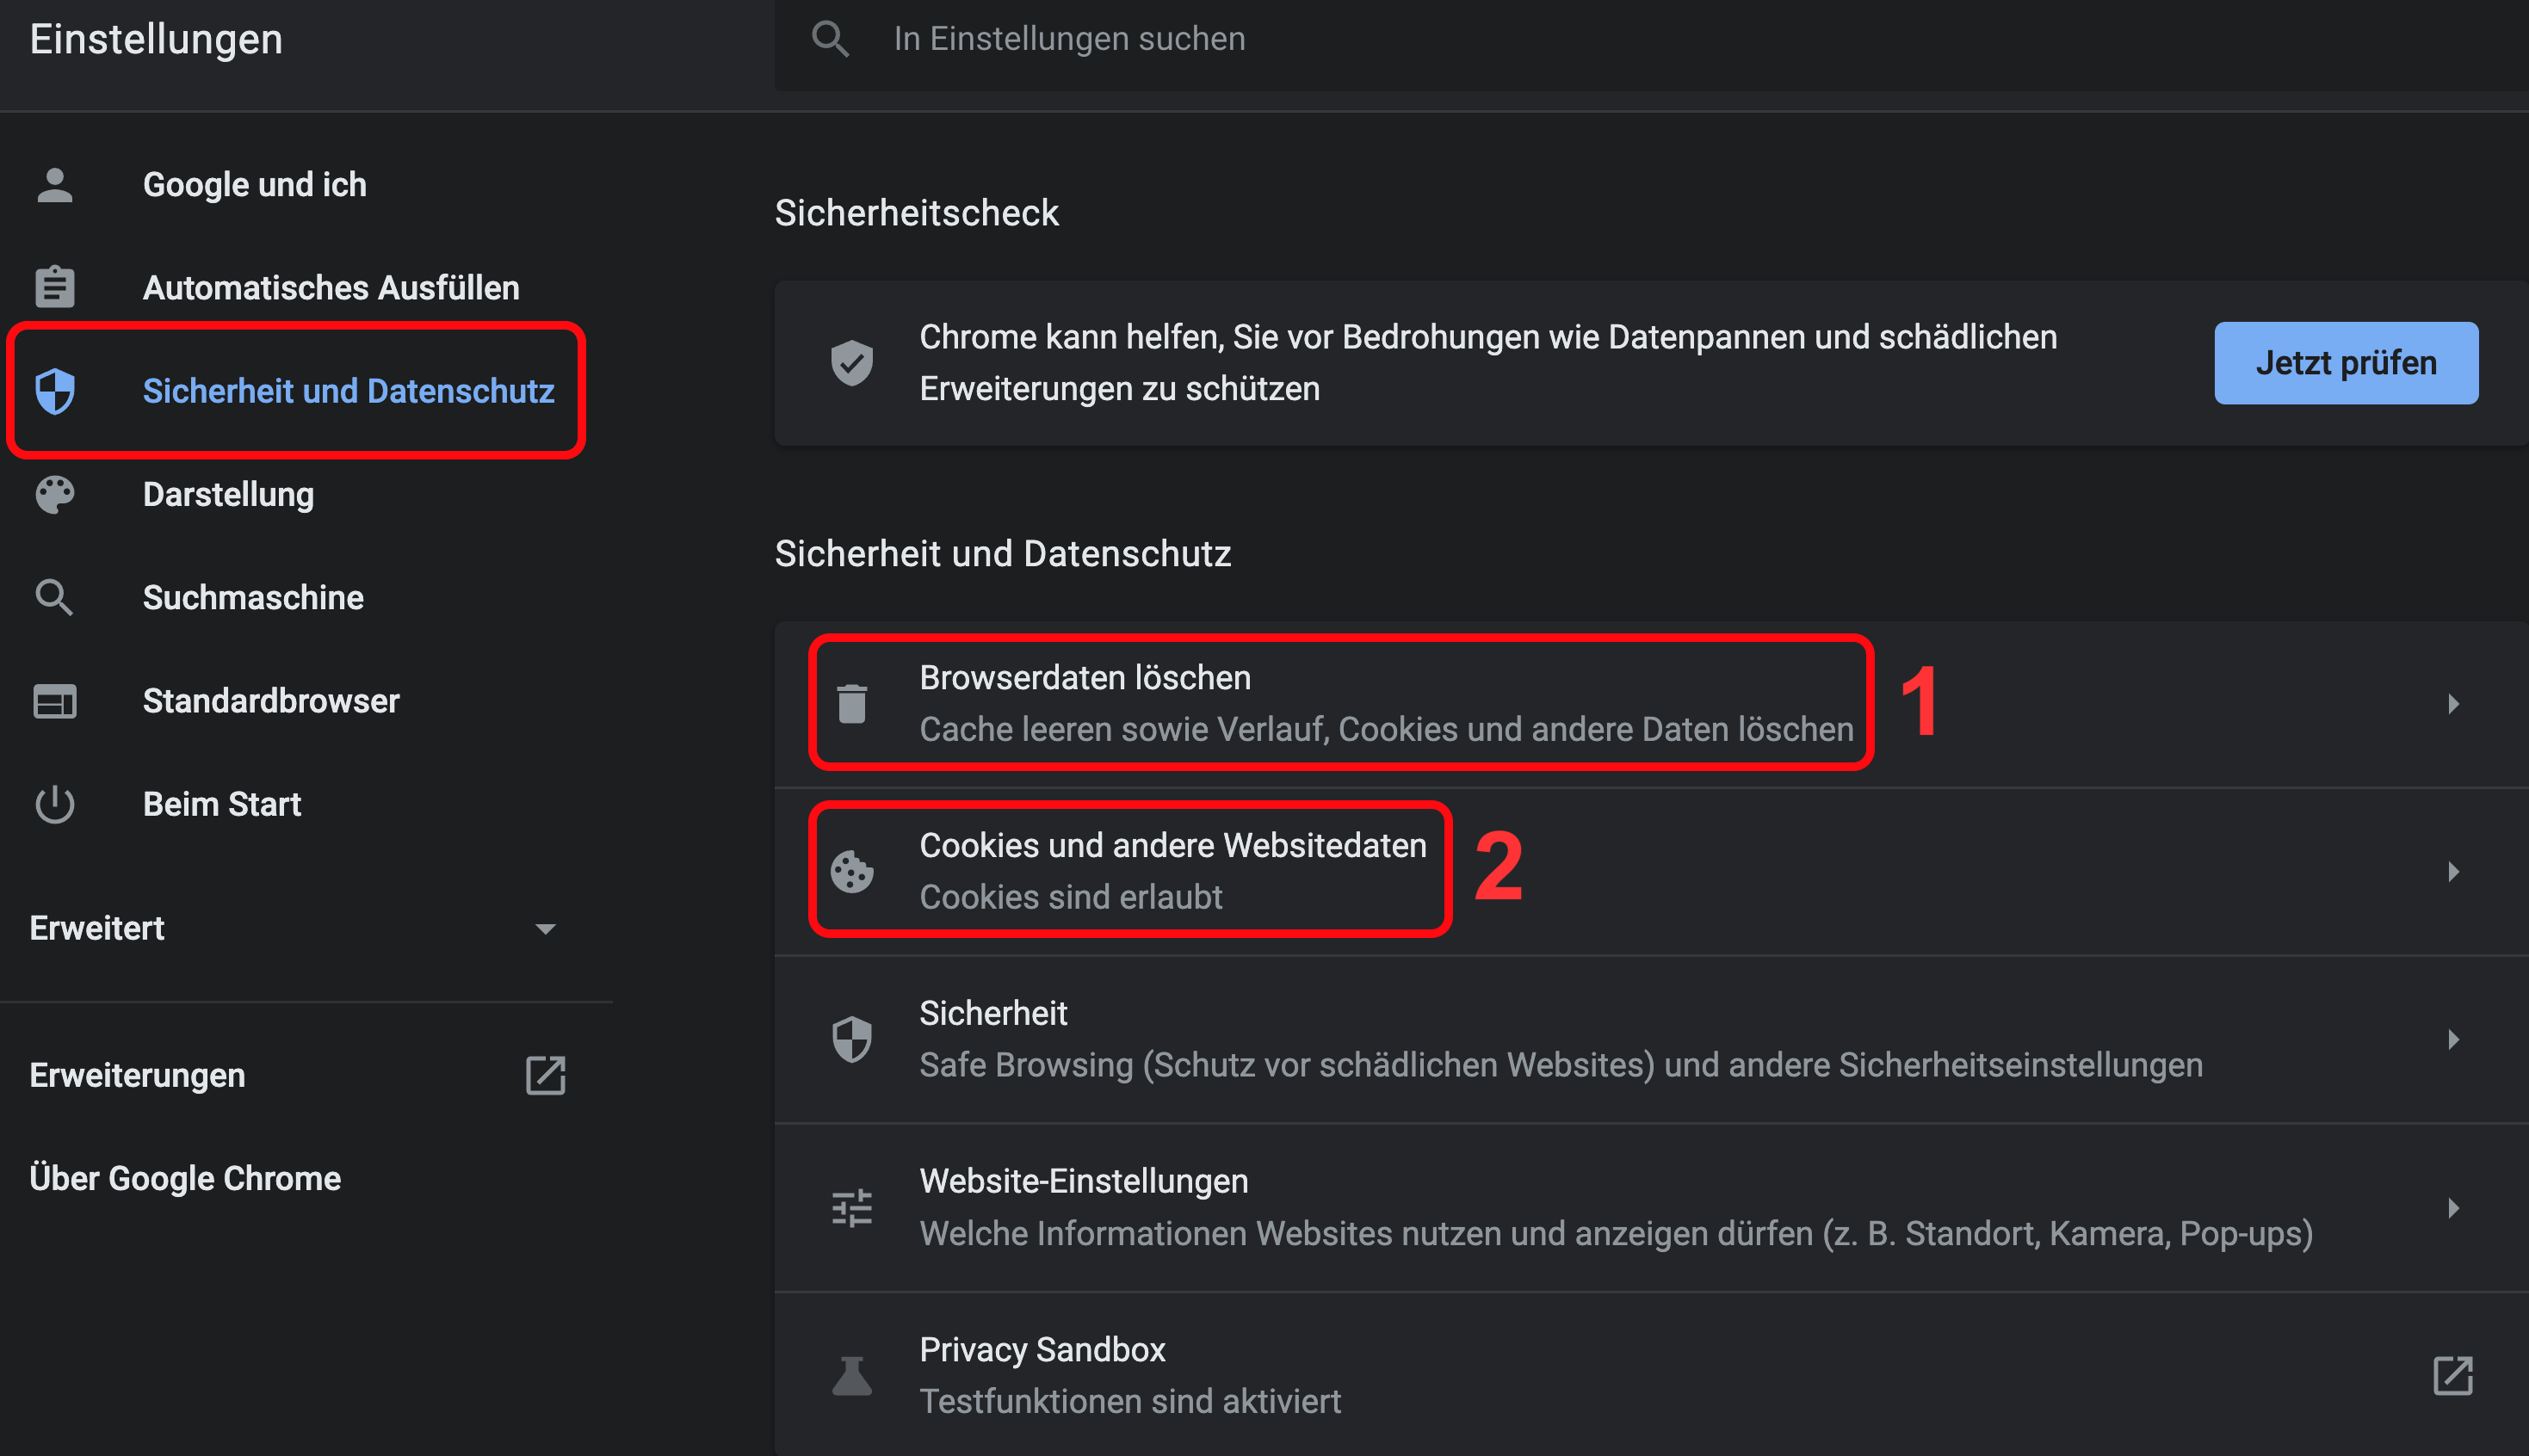Screen dimensions: 2529x1456
Task: Click Chrome kann helfen description text
Action: click(1488, 362)
